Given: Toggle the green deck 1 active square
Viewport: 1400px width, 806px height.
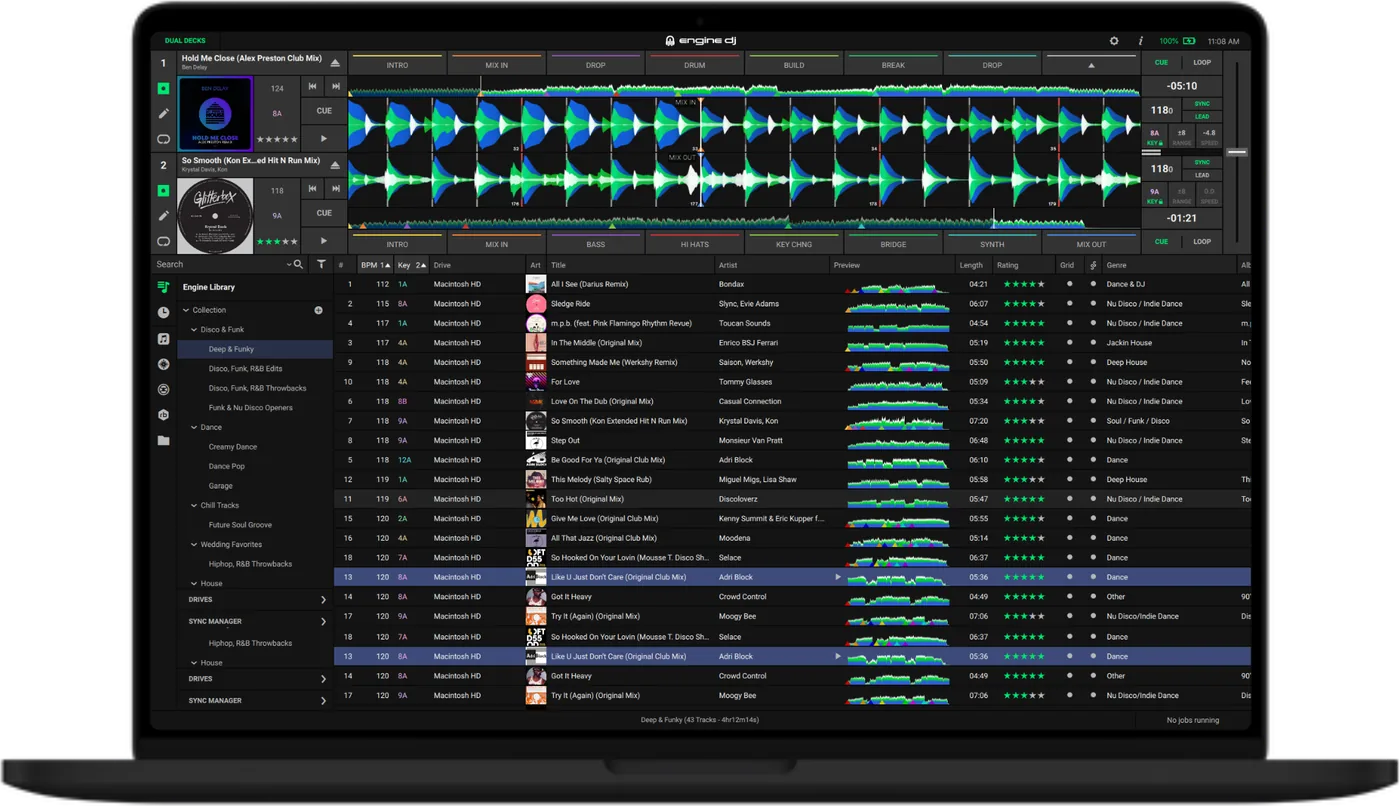Looking at the screenshot, I should pos(164,88).
